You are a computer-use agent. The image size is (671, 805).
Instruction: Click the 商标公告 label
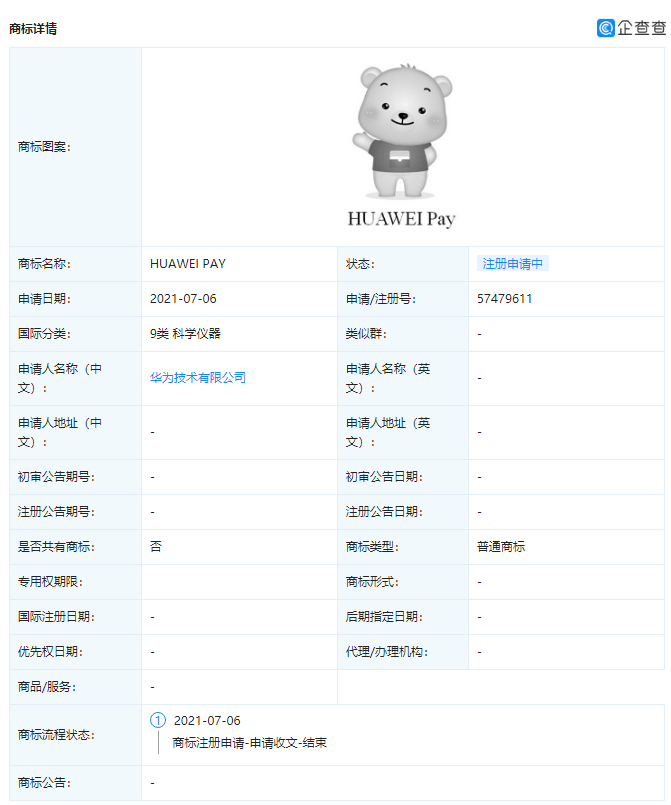pos(44,783)
